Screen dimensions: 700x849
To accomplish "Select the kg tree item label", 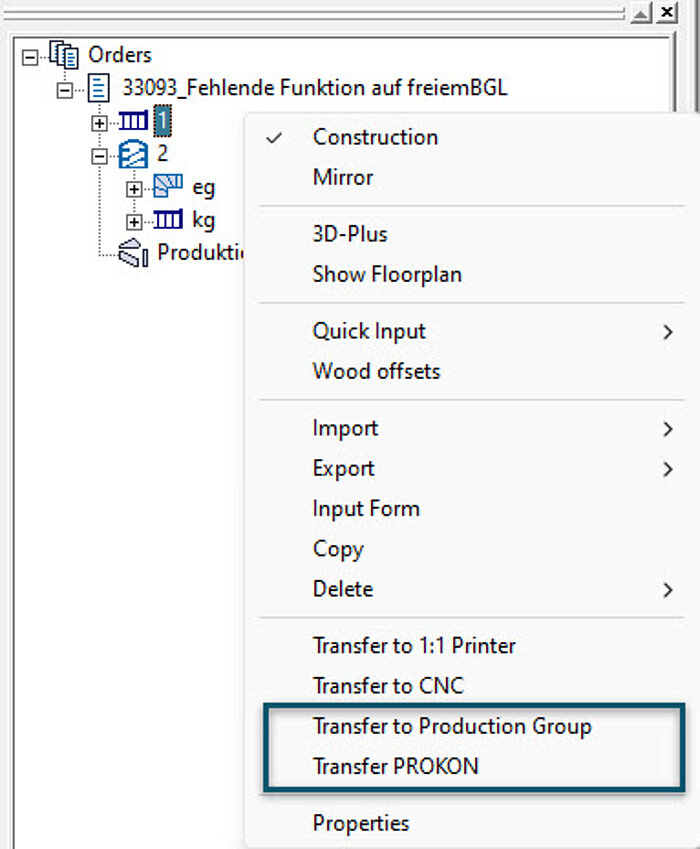I will [x=203, y=220].
